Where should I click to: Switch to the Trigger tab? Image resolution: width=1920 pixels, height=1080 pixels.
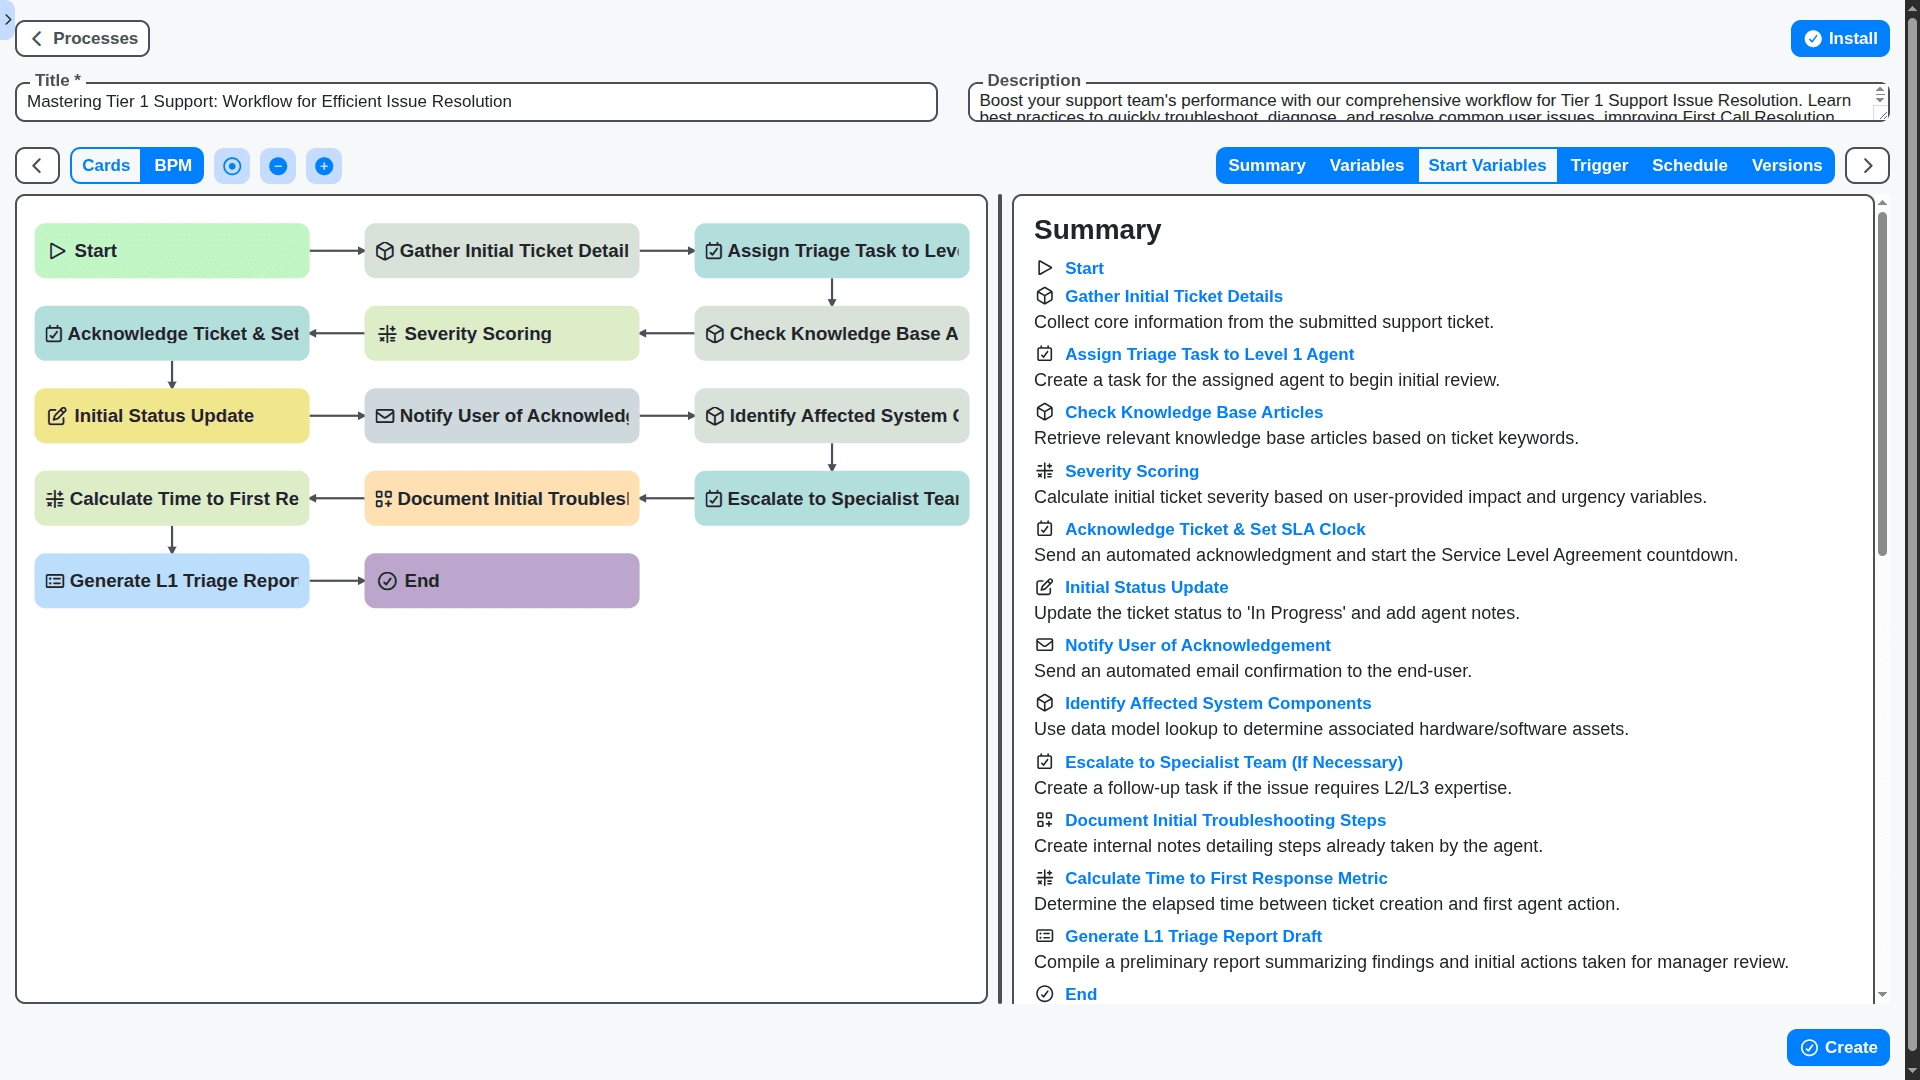point(1598,165)
